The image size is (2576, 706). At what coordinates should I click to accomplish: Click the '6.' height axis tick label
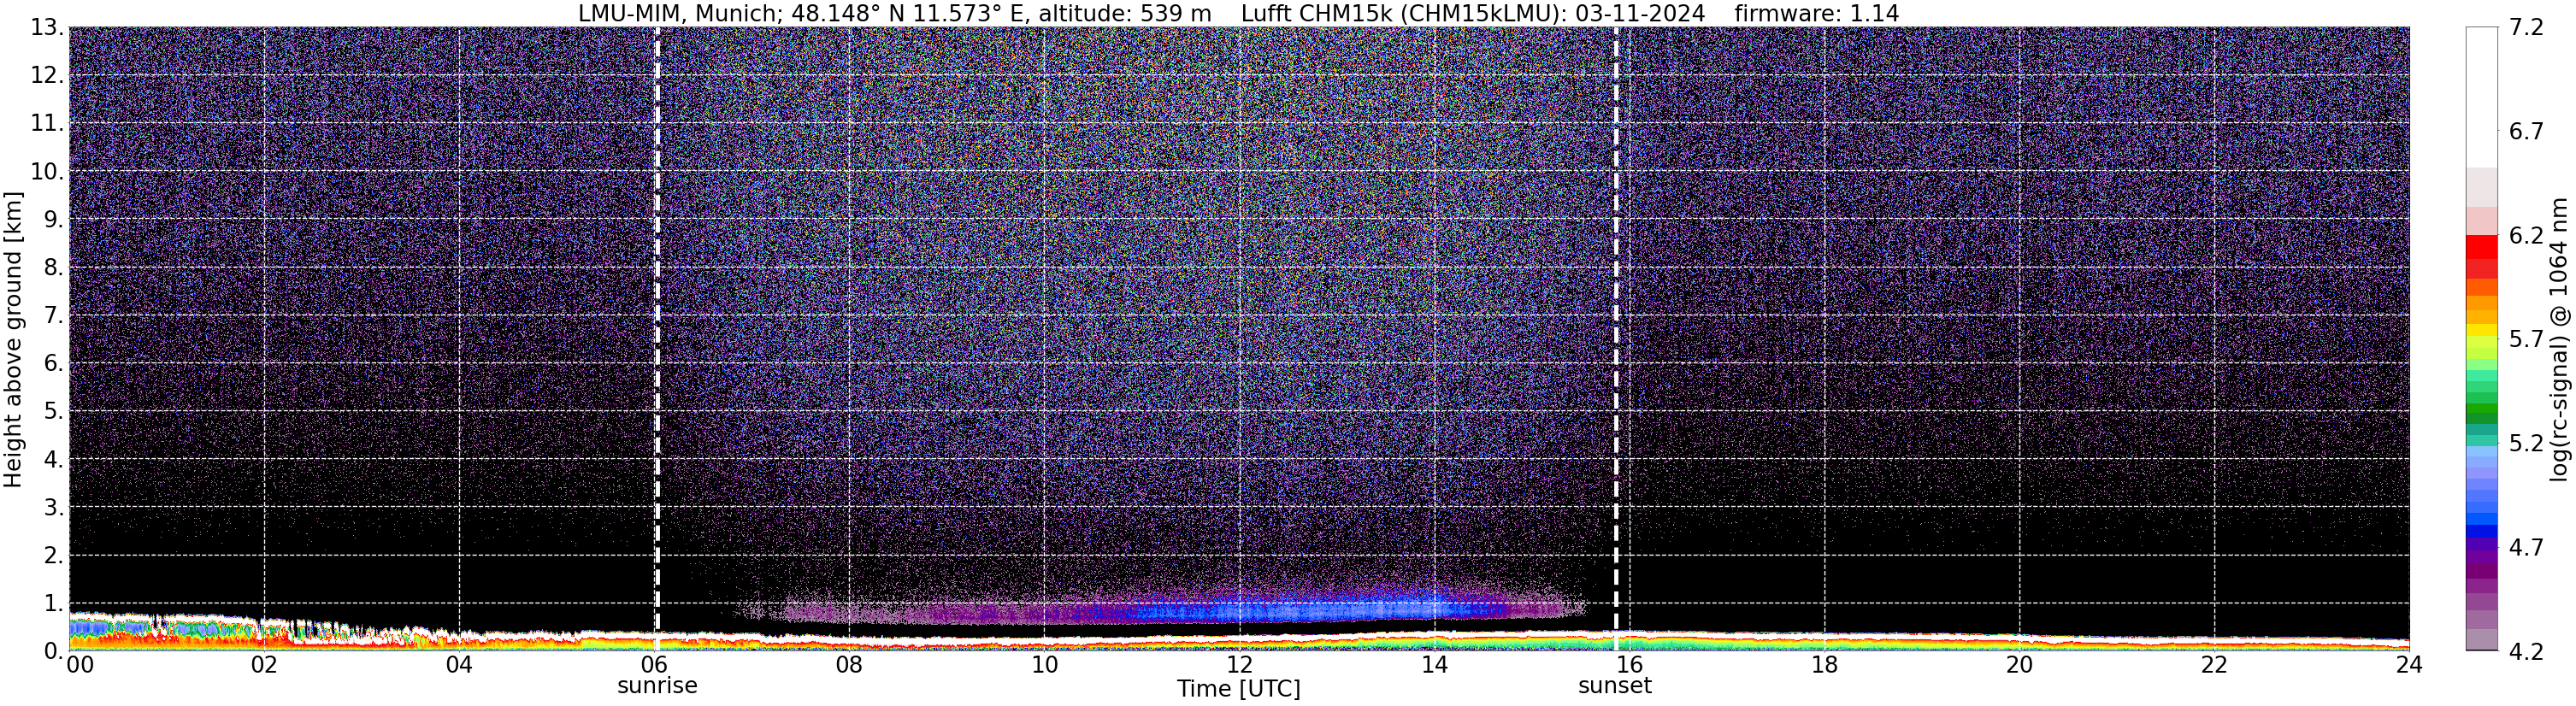pos(54,363)
